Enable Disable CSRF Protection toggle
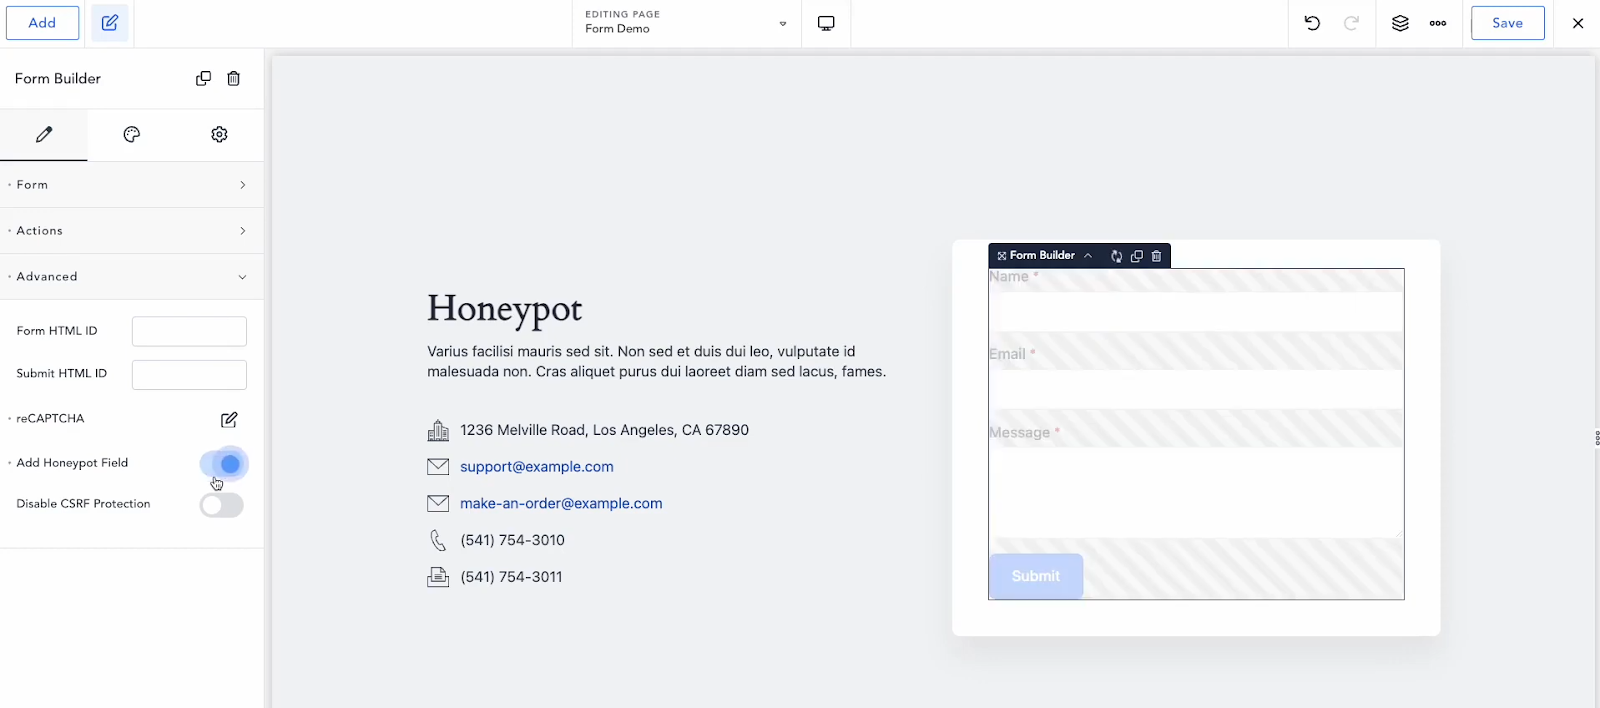 pos(221,505)
